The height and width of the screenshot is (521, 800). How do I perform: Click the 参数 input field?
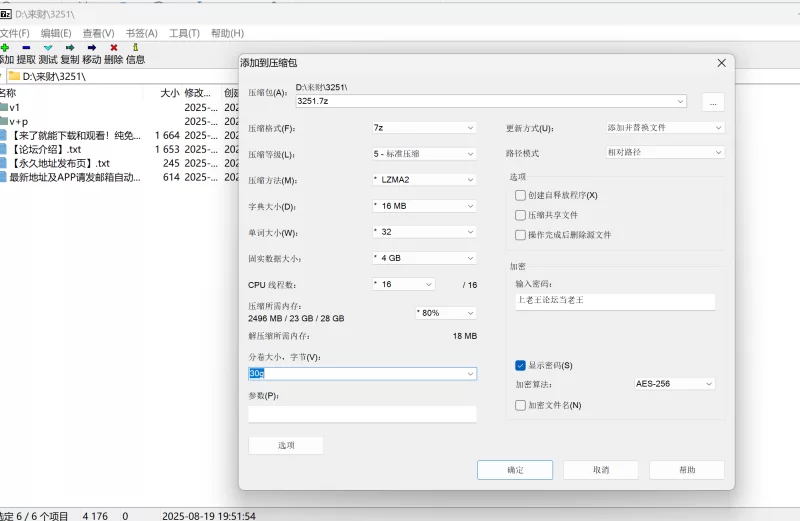click(x=362, y=414)
